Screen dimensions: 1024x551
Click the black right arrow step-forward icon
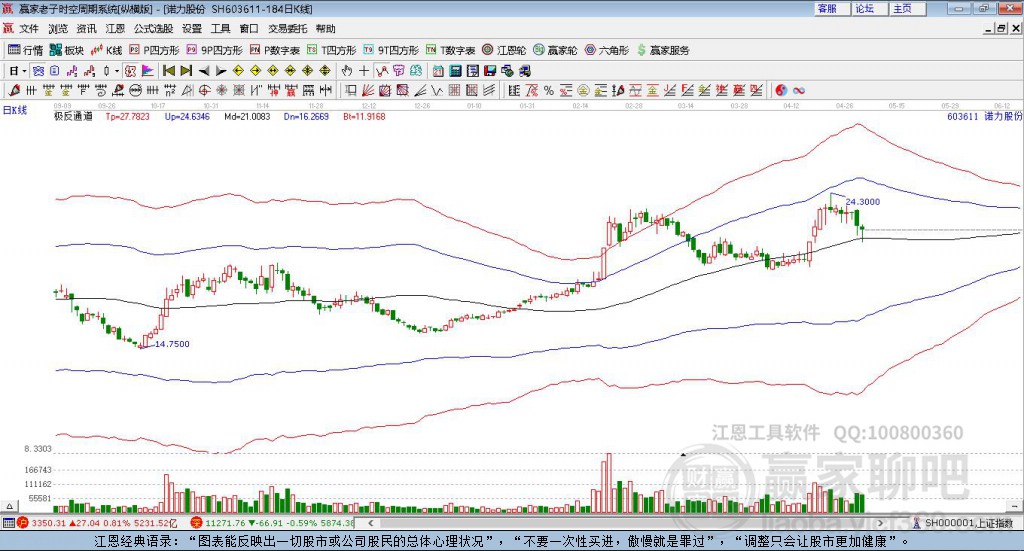[x=221, y=71]
